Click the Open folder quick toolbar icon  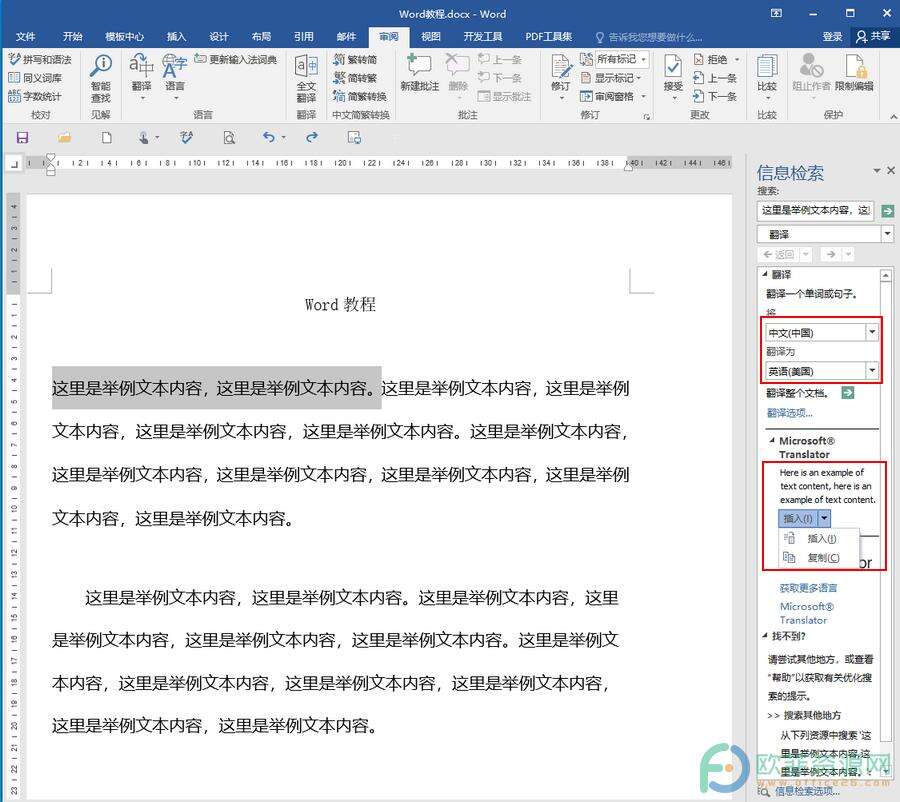click(x=64, y=137)
